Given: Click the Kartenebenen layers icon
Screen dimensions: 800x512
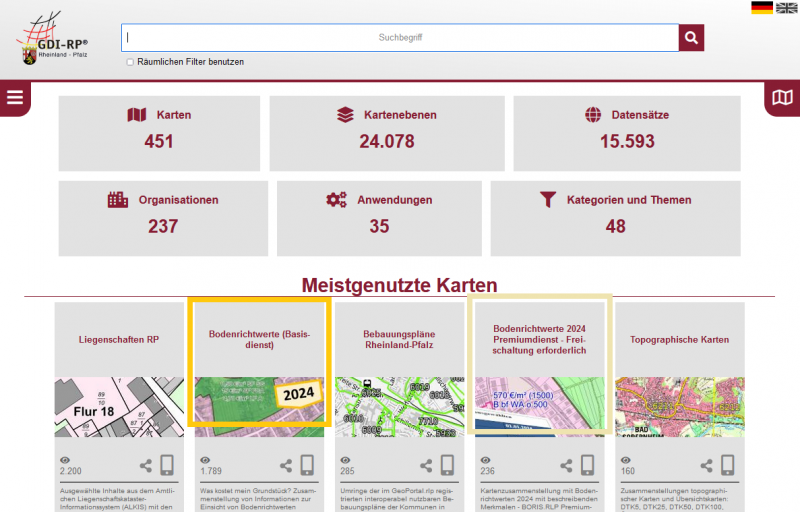Looking at the screenshot, I should click(x=345, y=115).
